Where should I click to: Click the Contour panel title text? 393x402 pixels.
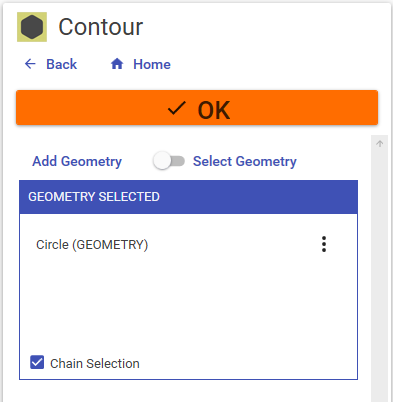pyautogui.click(x=101, y=27)
